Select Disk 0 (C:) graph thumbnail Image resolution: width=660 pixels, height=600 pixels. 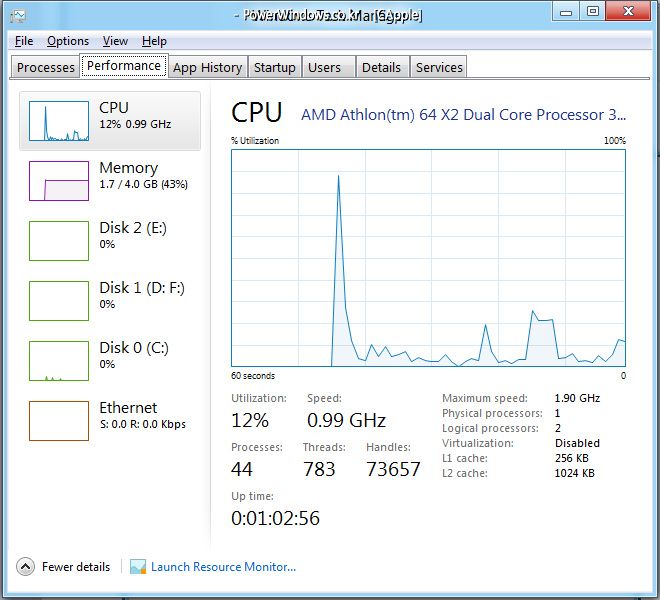pos(59,361)
